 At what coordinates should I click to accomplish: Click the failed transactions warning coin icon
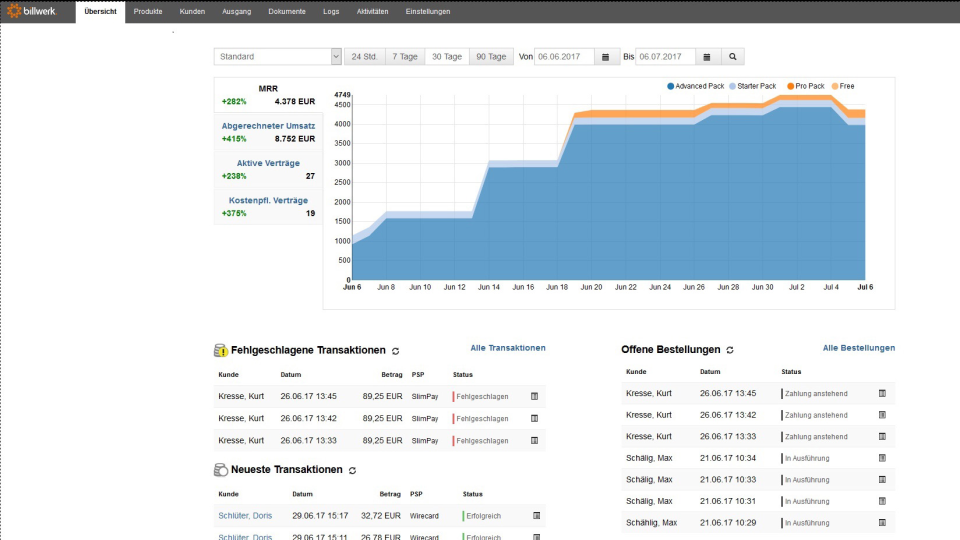[220, 350]
